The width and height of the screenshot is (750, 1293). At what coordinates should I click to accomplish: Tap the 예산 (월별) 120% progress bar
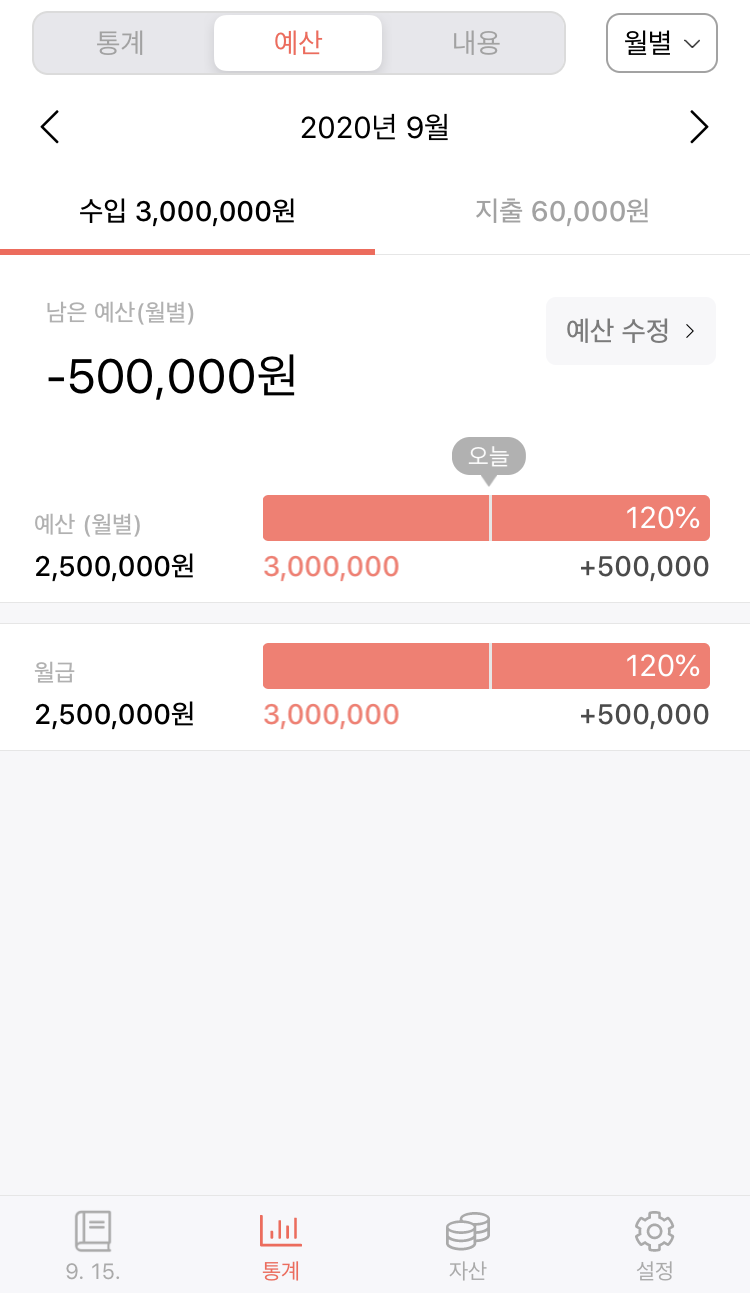pos(486,518)
